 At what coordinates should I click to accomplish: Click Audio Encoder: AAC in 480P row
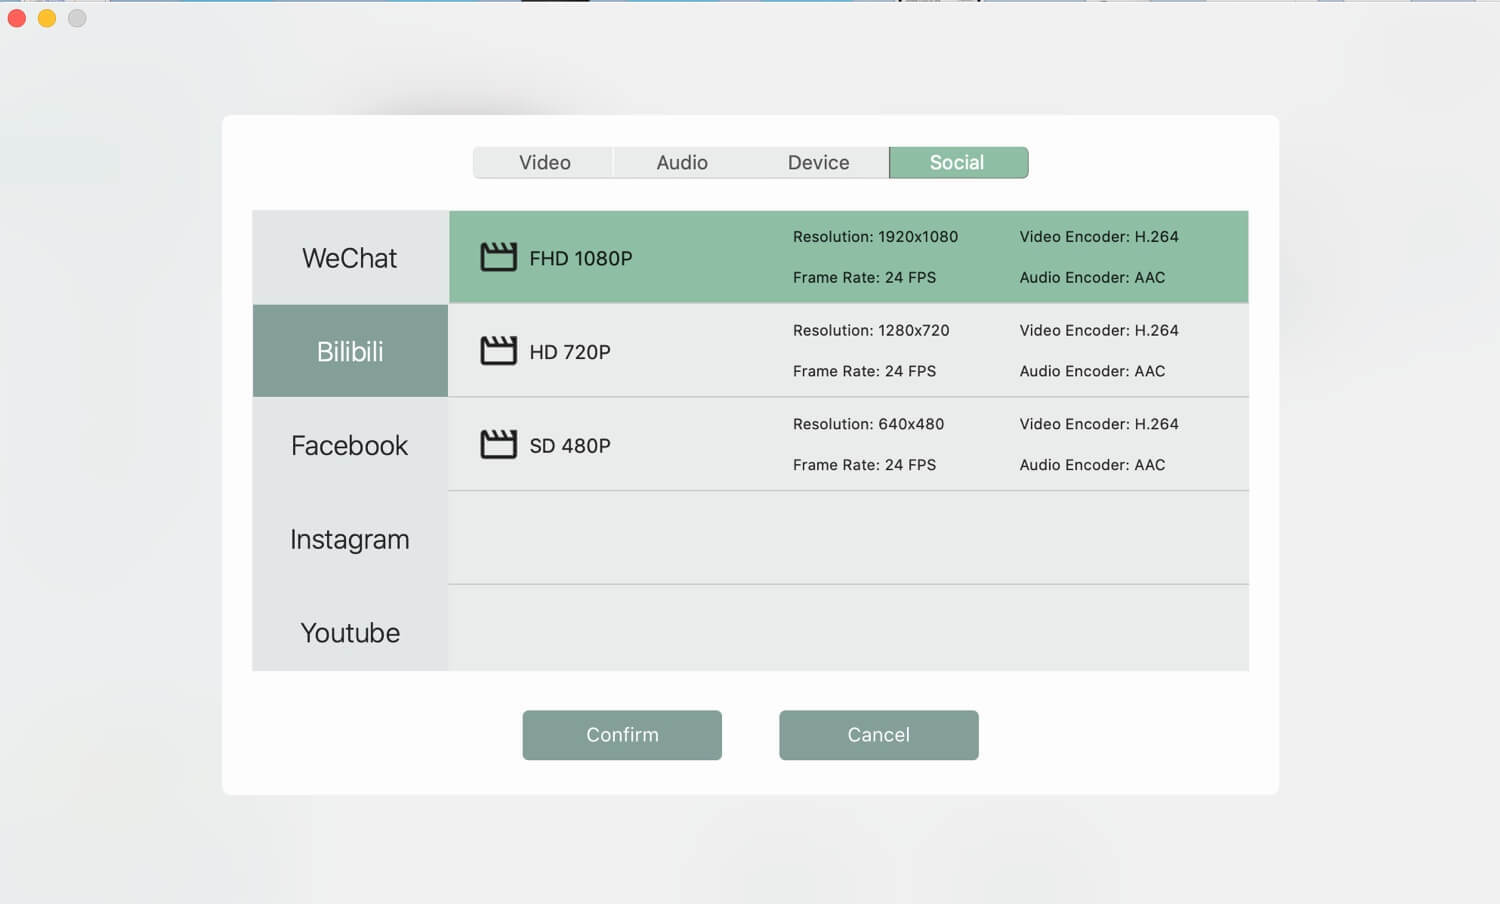point(1092,465)
